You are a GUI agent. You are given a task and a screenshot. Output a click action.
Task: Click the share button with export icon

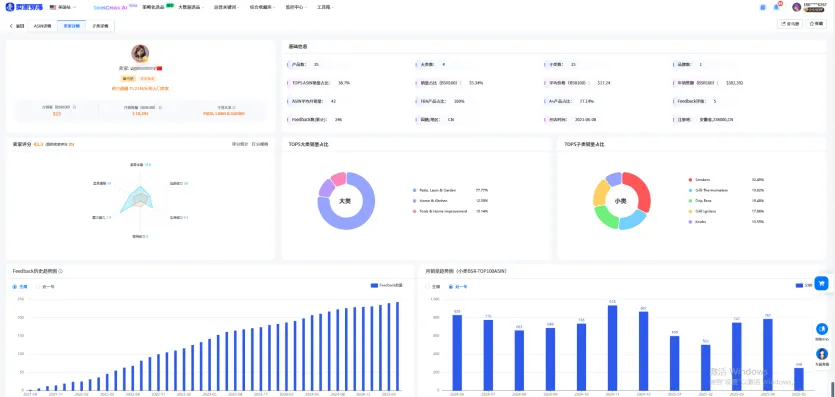coord(790,23)
